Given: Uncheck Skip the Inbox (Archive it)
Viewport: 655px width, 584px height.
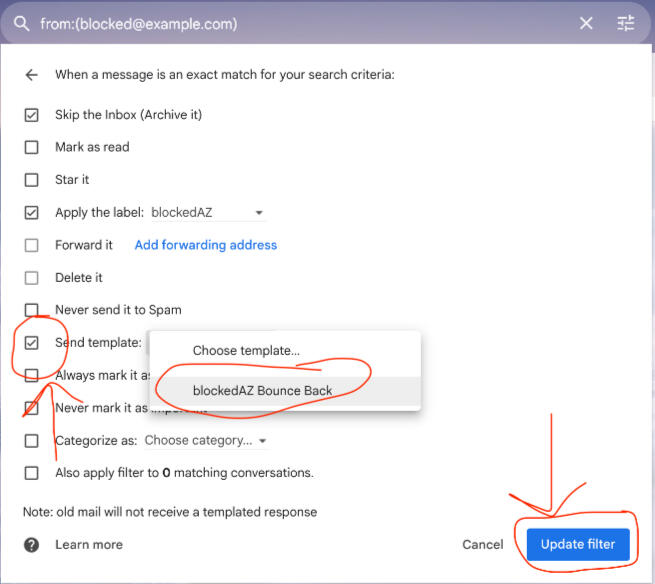Looking at the screenshot, I should [32, 115].
